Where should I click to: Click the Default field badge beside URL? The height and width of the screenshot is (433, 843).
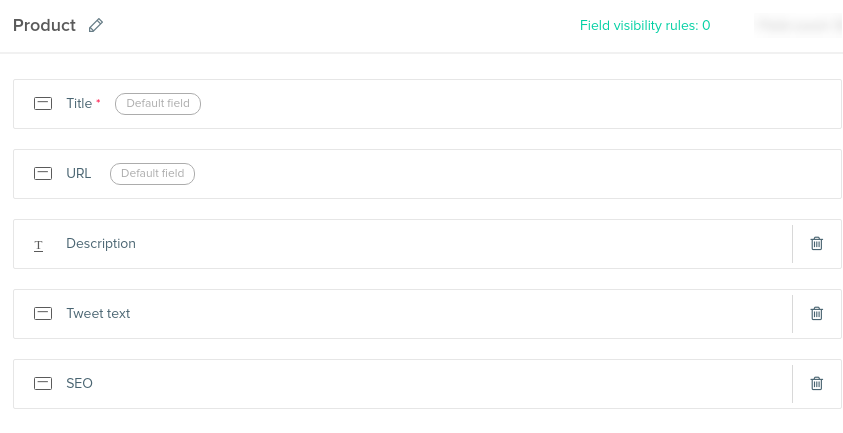(x=153, y=174)
